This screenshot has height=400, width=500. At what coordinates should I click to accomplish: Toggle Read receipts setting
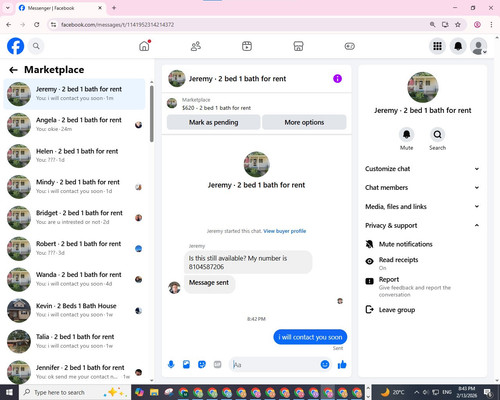(x=421, y=263)
